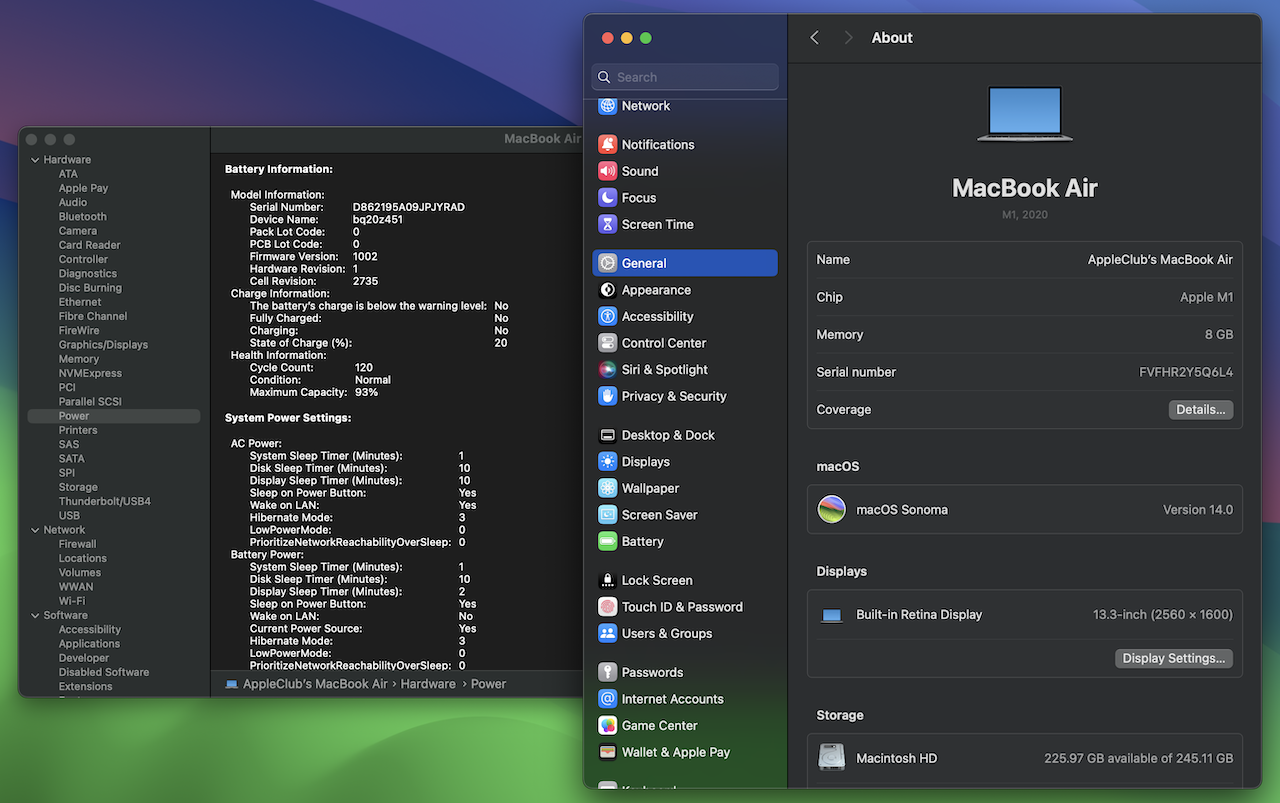This screenshot has width=1280, height=803.
Task: Open Screen Time hourglass icon
Action: [x=607, y=224]
